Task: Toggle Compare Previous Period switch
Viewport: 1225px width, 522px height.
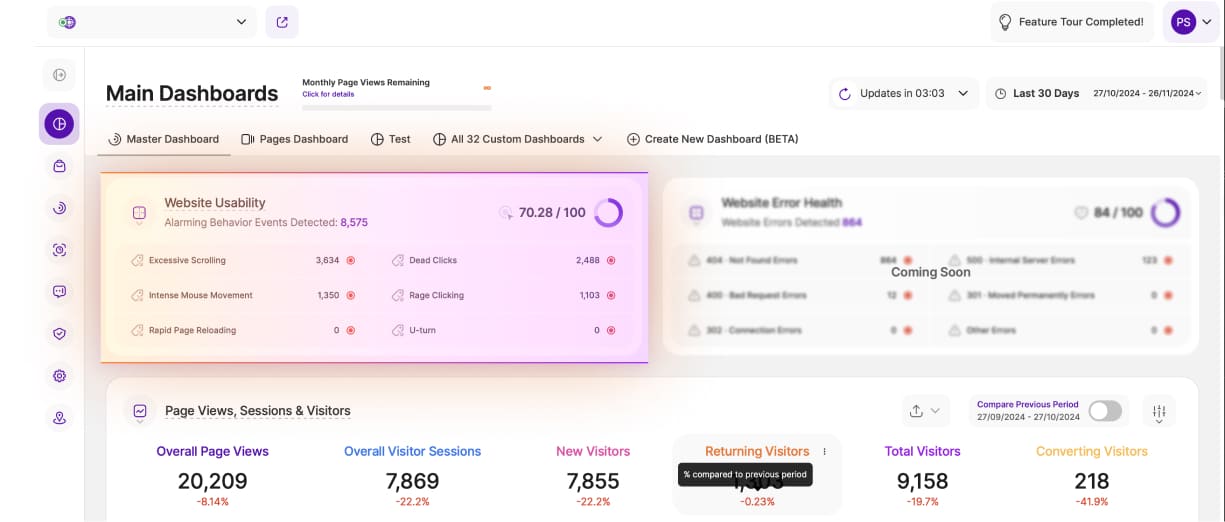Action: pyautogui.click(x=1104, y=411)
